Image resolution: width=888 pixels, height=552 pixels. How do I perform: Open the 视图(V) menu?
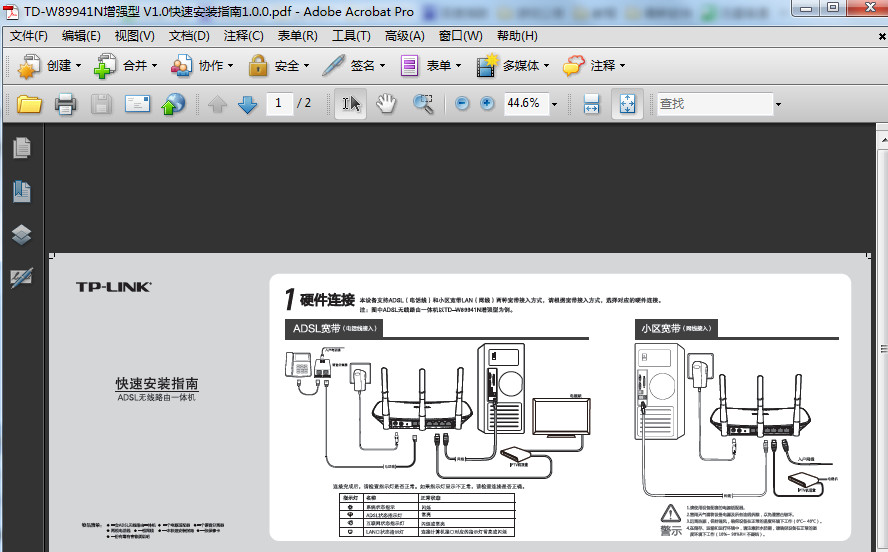point(134,36)
